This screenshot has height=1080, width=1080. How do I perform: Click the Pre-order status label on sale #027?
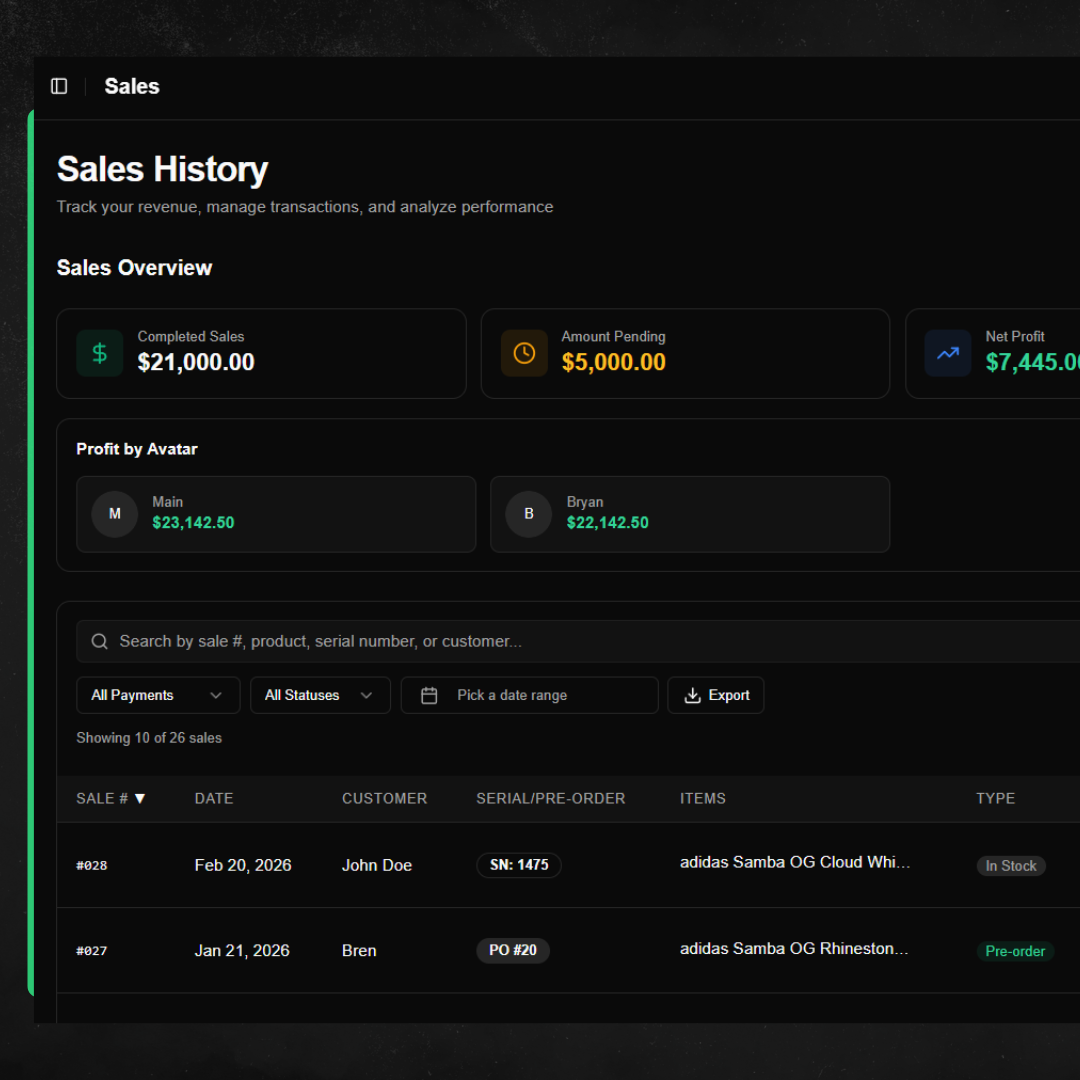click(1015, 951)
